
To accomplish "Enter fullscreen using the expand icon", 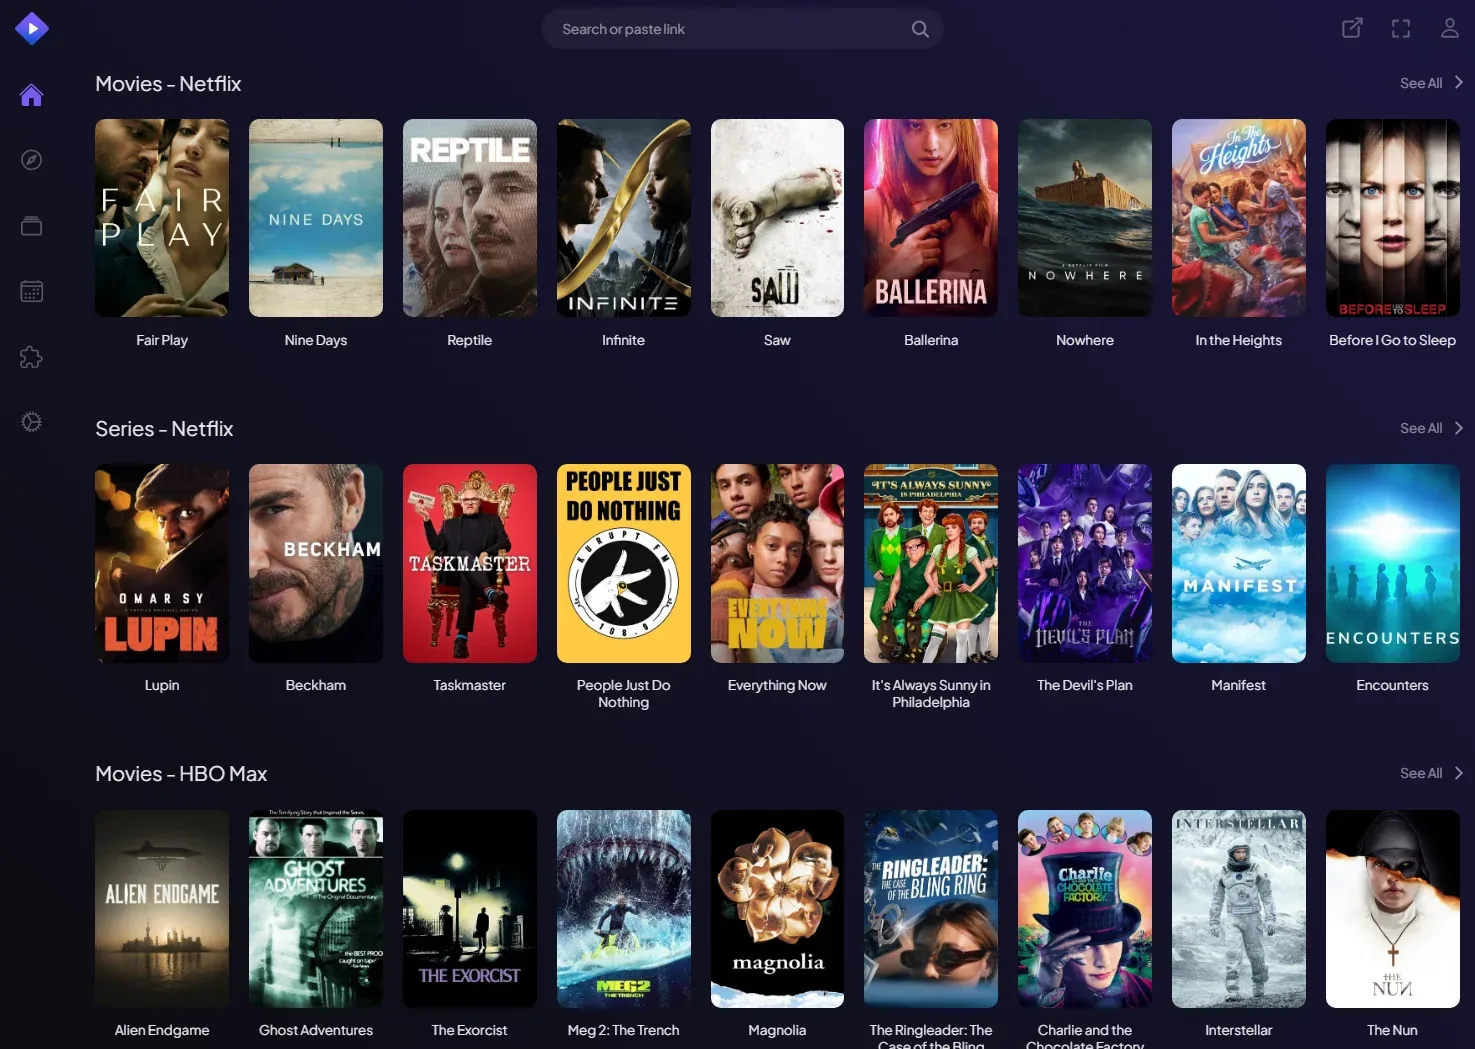I will click(x=1400, y=28).
